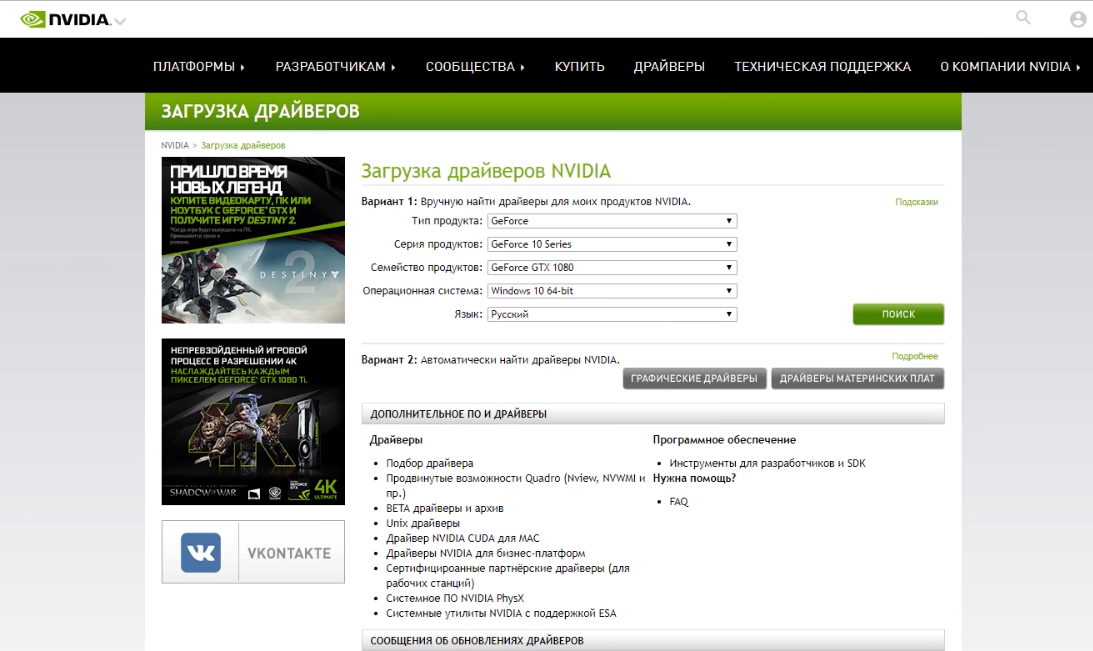Open Продвинутые возможности Quadro link
Viewport: 1093px width, 651px height.
(516, 486)
